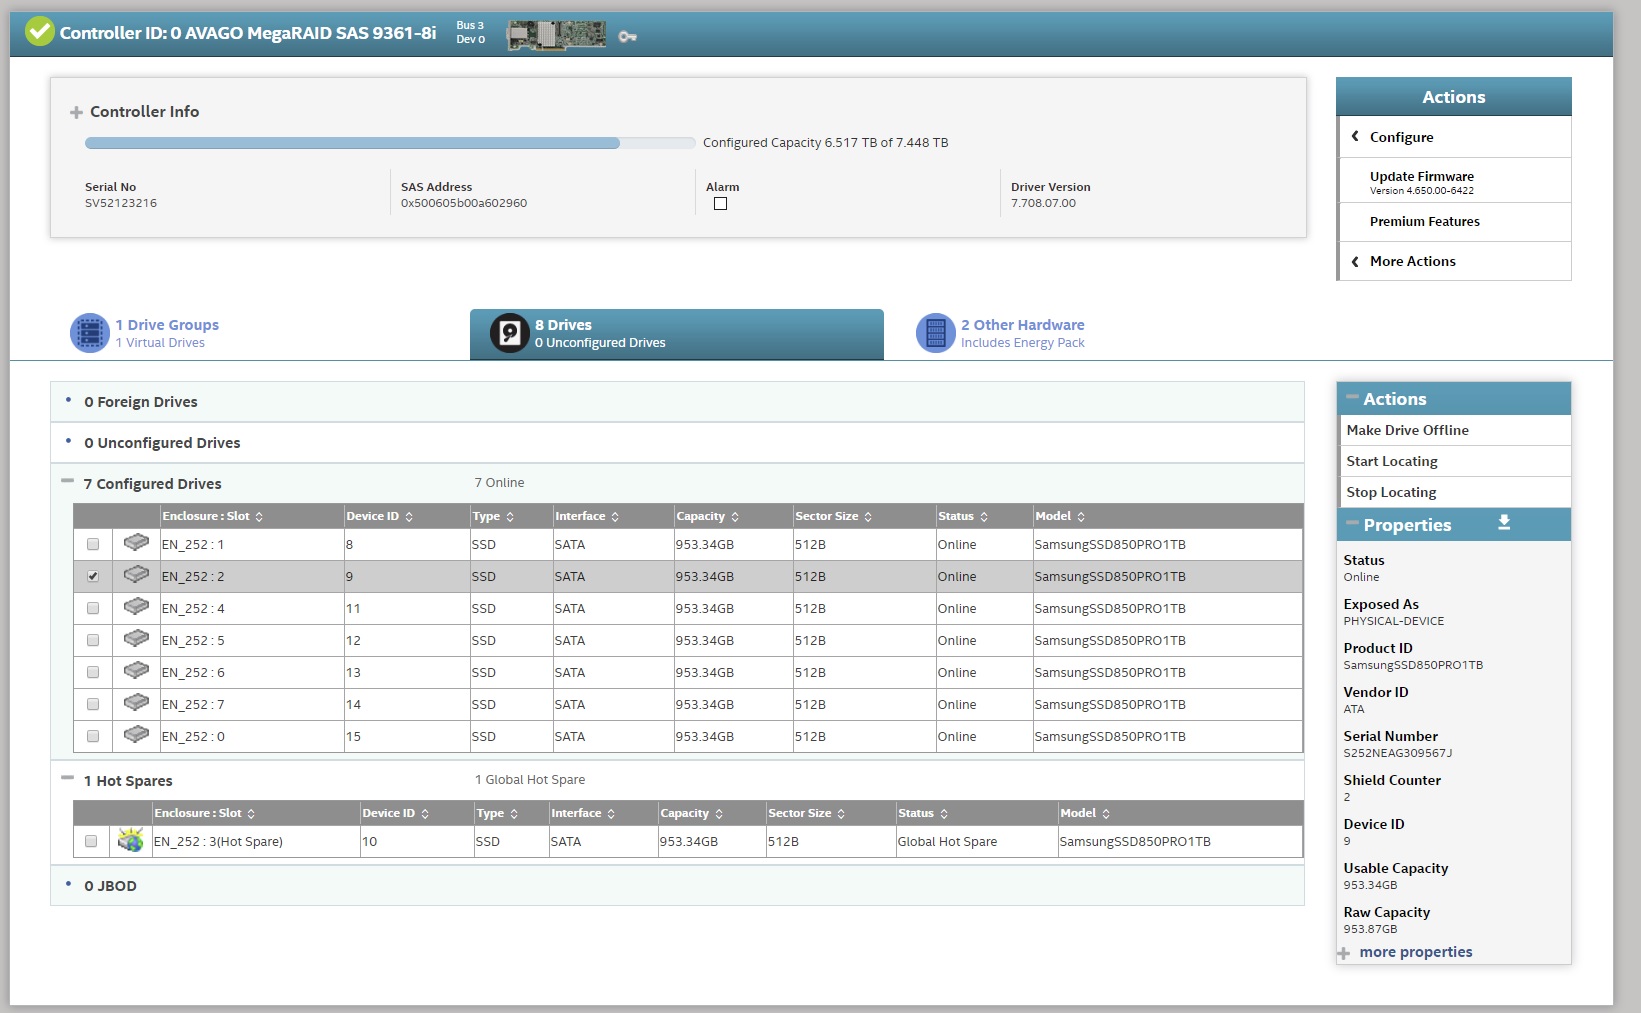Sort configured drives by Interface column
Screen dimensions: 1641x1013
tap(615, 517)
